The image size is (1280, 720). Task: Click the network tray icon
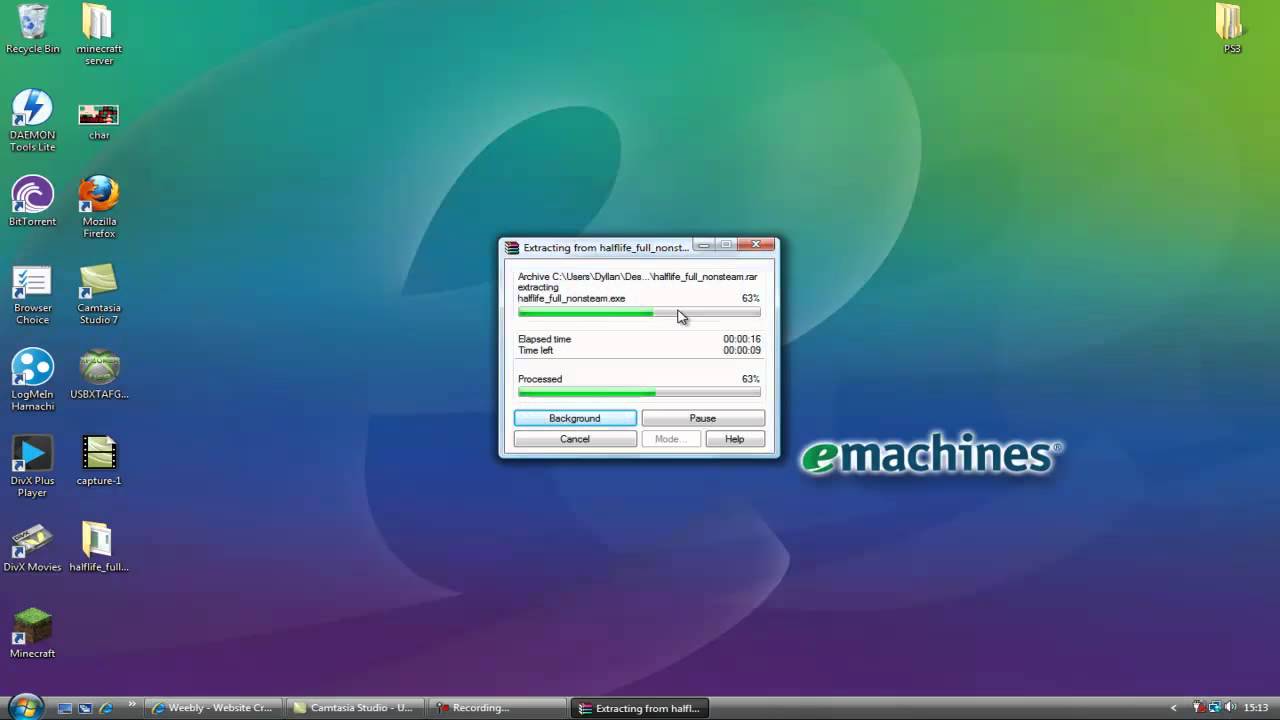1215,708
